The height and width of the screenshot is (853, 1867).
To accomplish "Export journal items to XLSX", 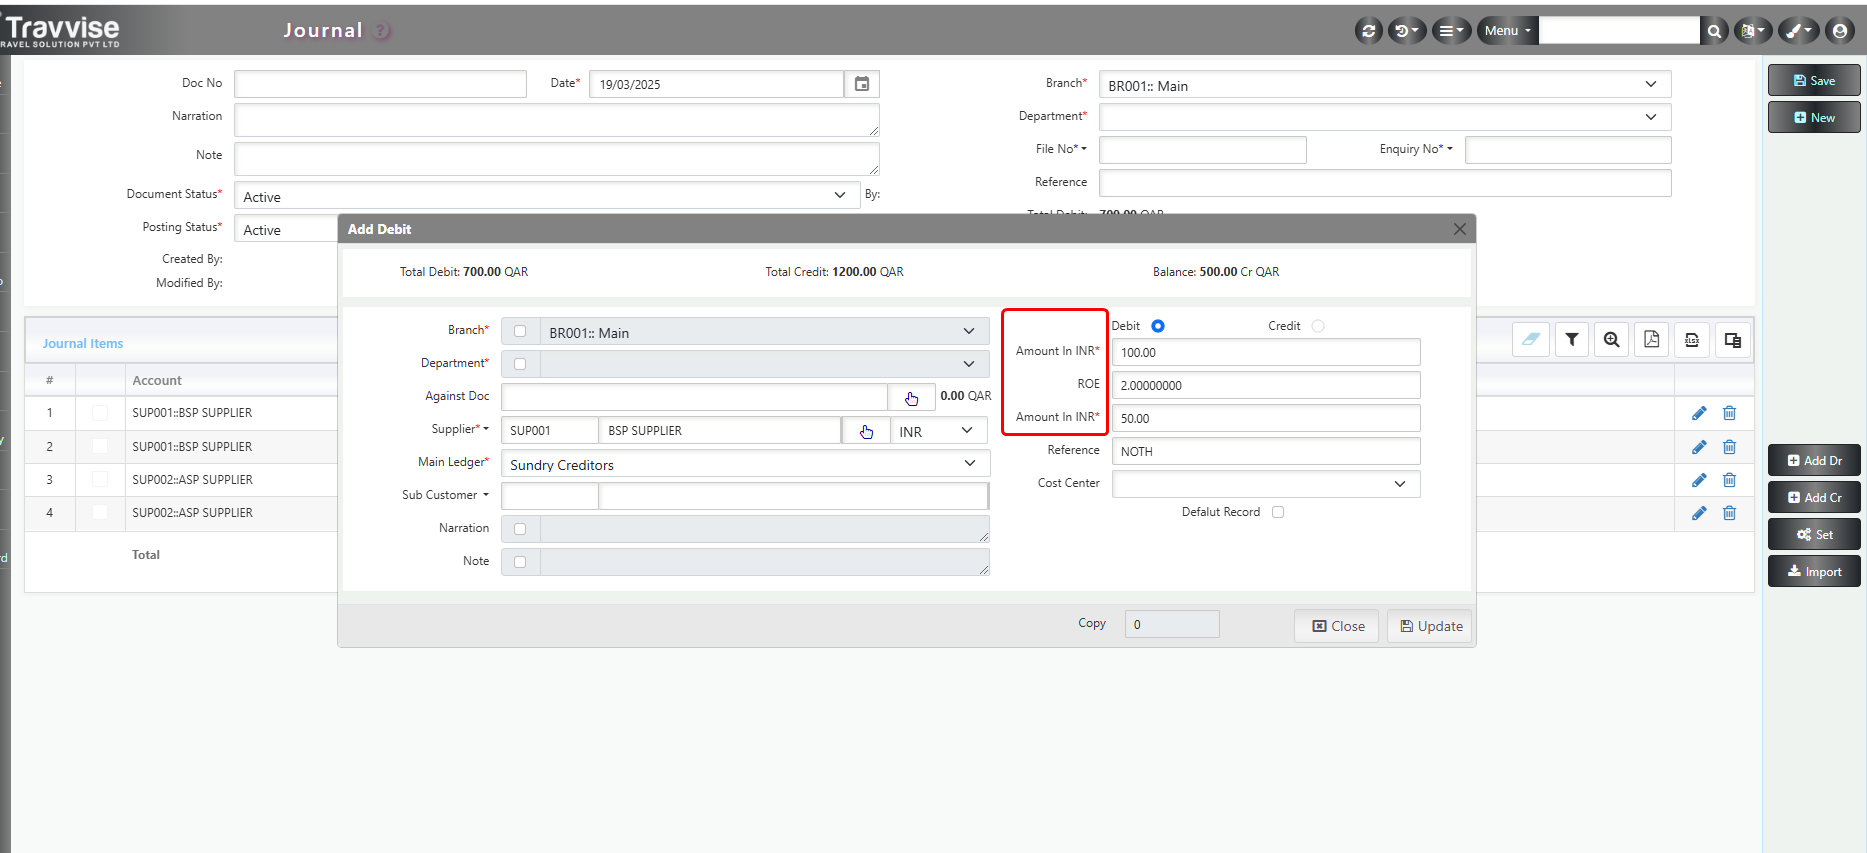I will [x=1692, y=340].
